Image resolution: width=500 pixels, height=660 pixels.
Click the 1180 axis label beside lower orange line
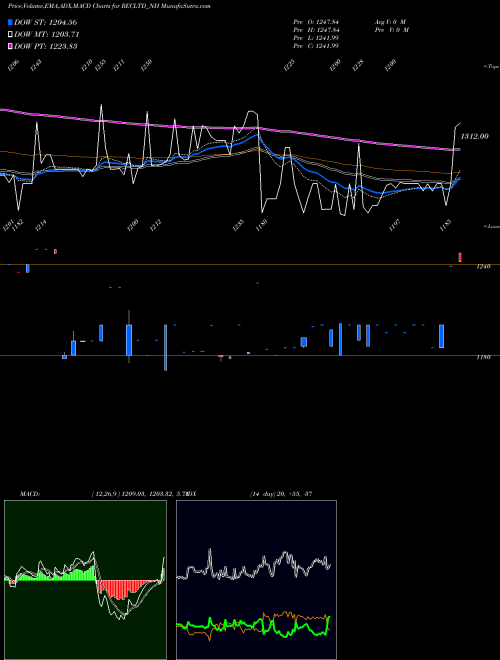pyautogui.click(x=483, y=357)
